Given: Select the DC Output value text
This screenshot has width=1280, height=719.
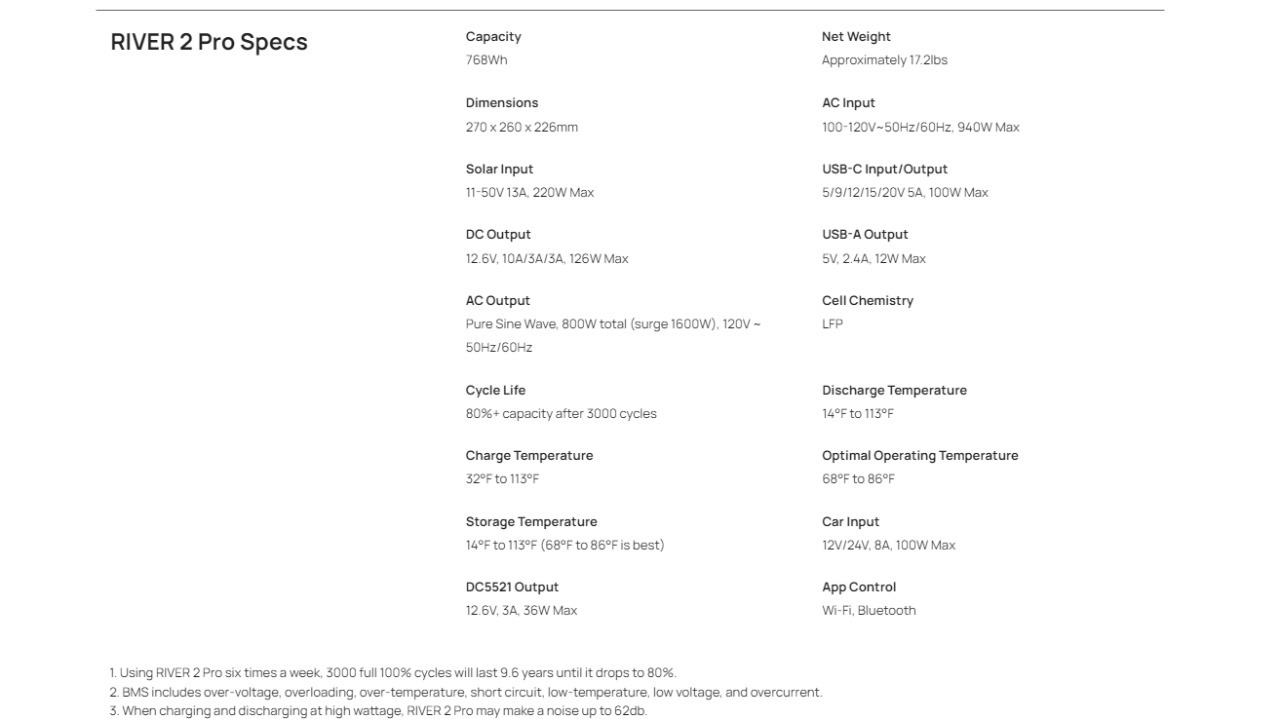Looking at the screenshot, I should [x=547, y=259].
